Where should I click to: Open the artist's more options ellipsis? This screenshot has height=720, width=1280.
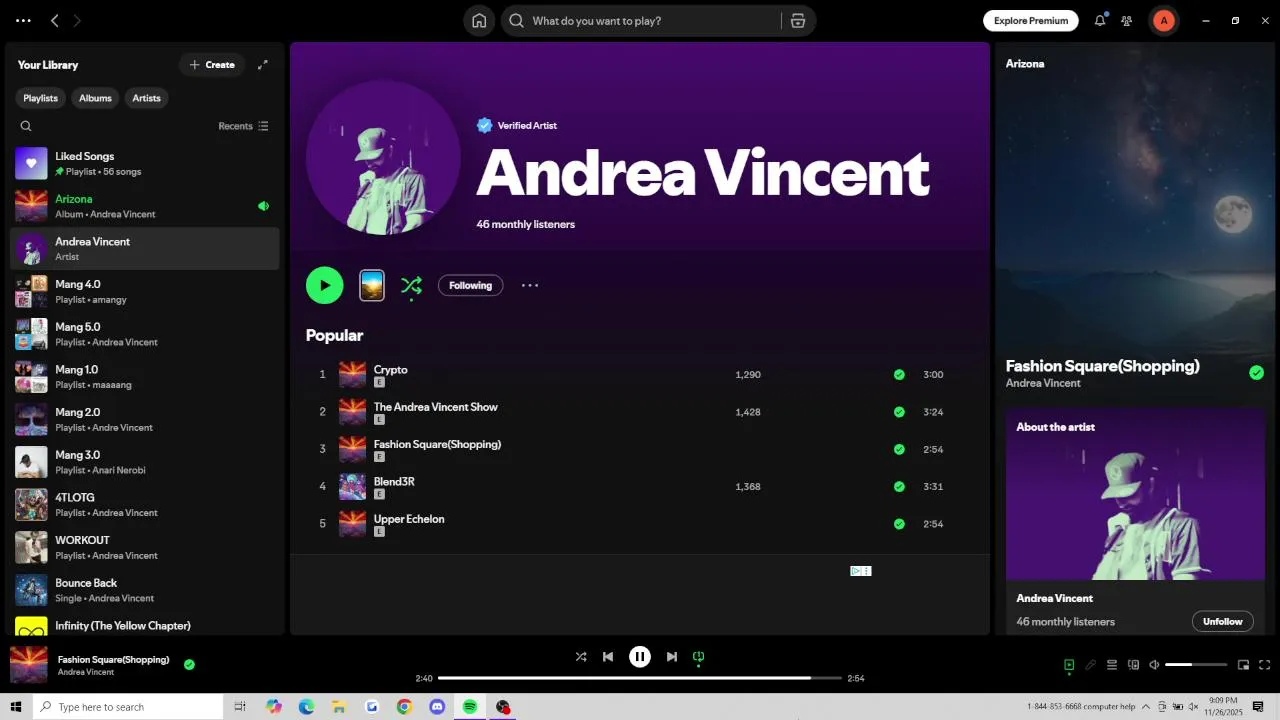click(530, 285)
